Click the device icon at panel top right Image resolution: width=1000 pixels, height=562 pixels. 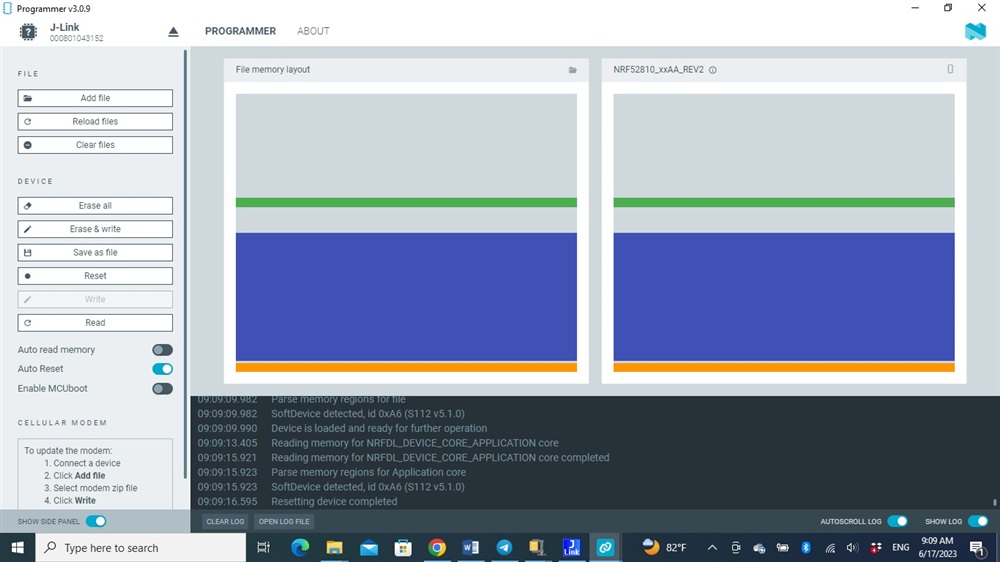[950, 70]
